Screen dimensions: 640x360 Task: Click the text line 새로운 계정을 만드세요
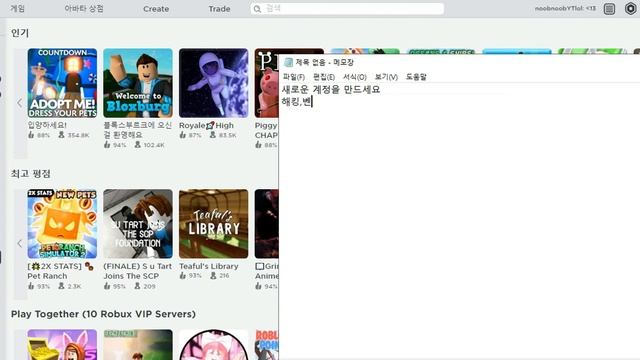(331, 89)
